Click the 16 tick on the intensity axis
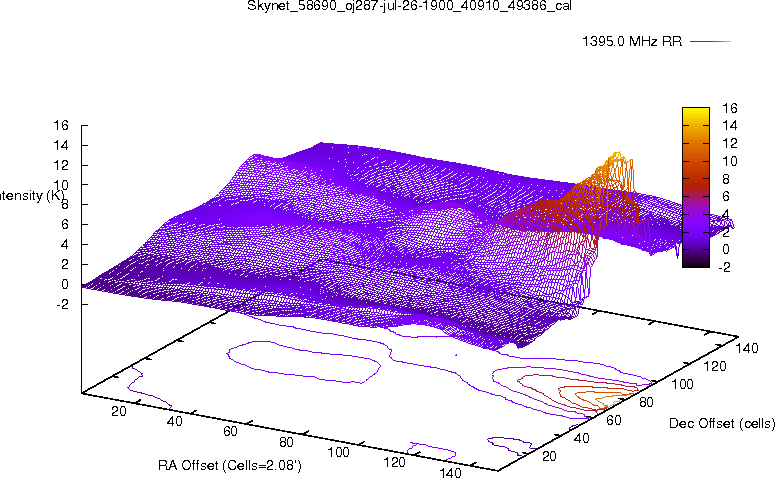Screen dimensions: 775x478 61,125
